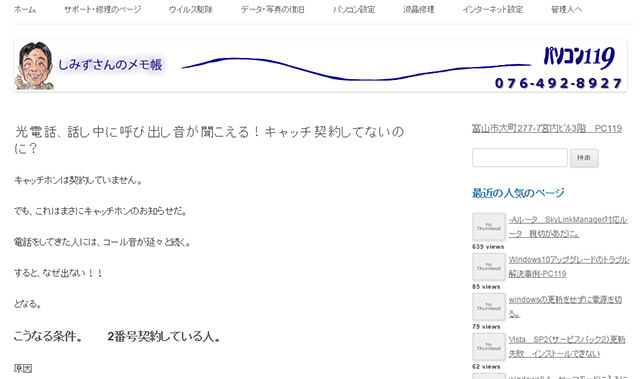Viewport: 640px width, 379px height.
Task: Open 液晶修理 navigation item
Action: click(x=419, y=9)
